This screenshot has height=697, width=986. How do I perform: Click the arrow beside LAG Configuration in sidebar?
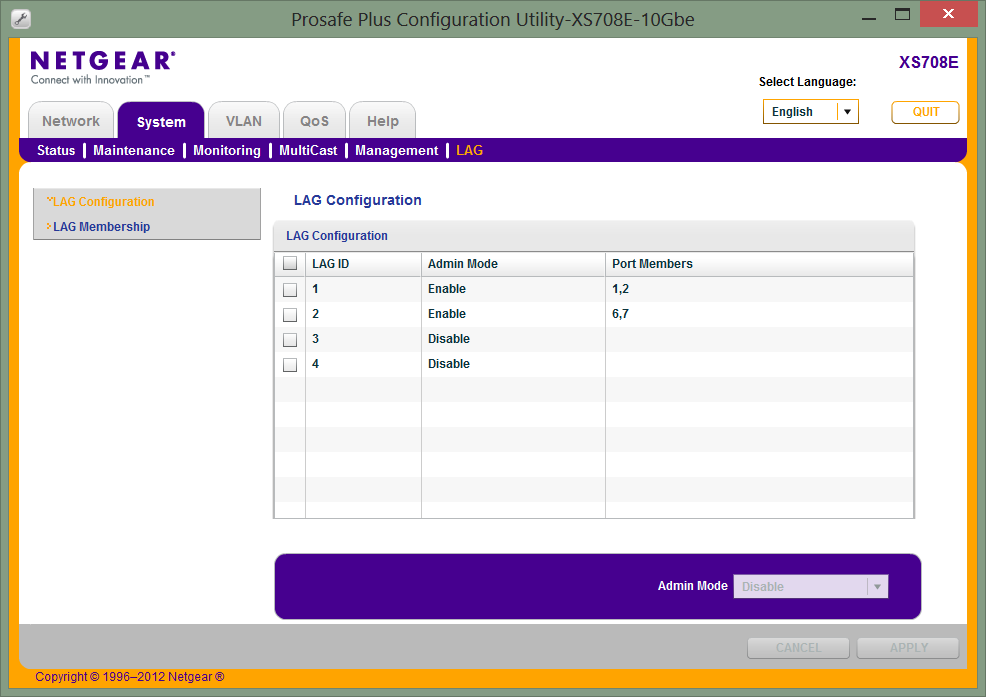click(49, 200)
